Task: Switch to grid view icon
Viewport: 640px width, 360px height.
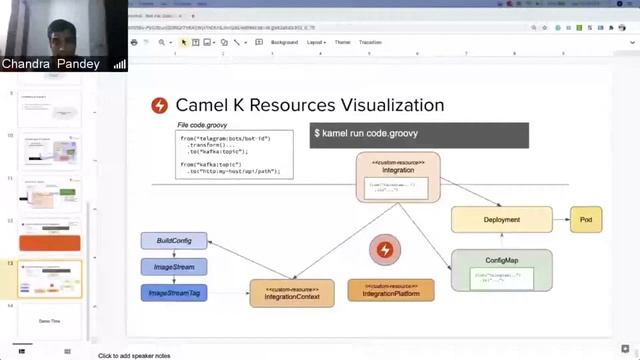Action: pos(67,351)
